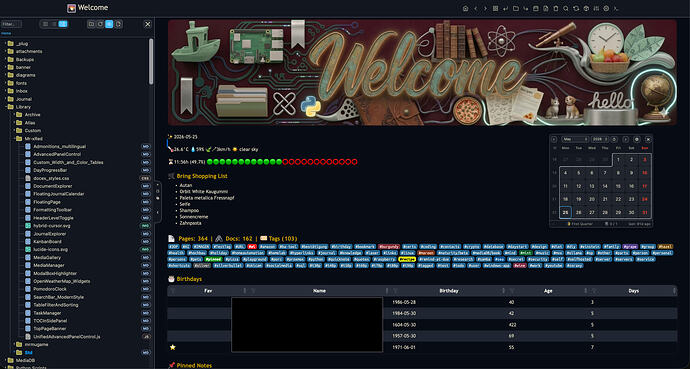
Task: Sort table by Birthday column
Action: (449, 291)
